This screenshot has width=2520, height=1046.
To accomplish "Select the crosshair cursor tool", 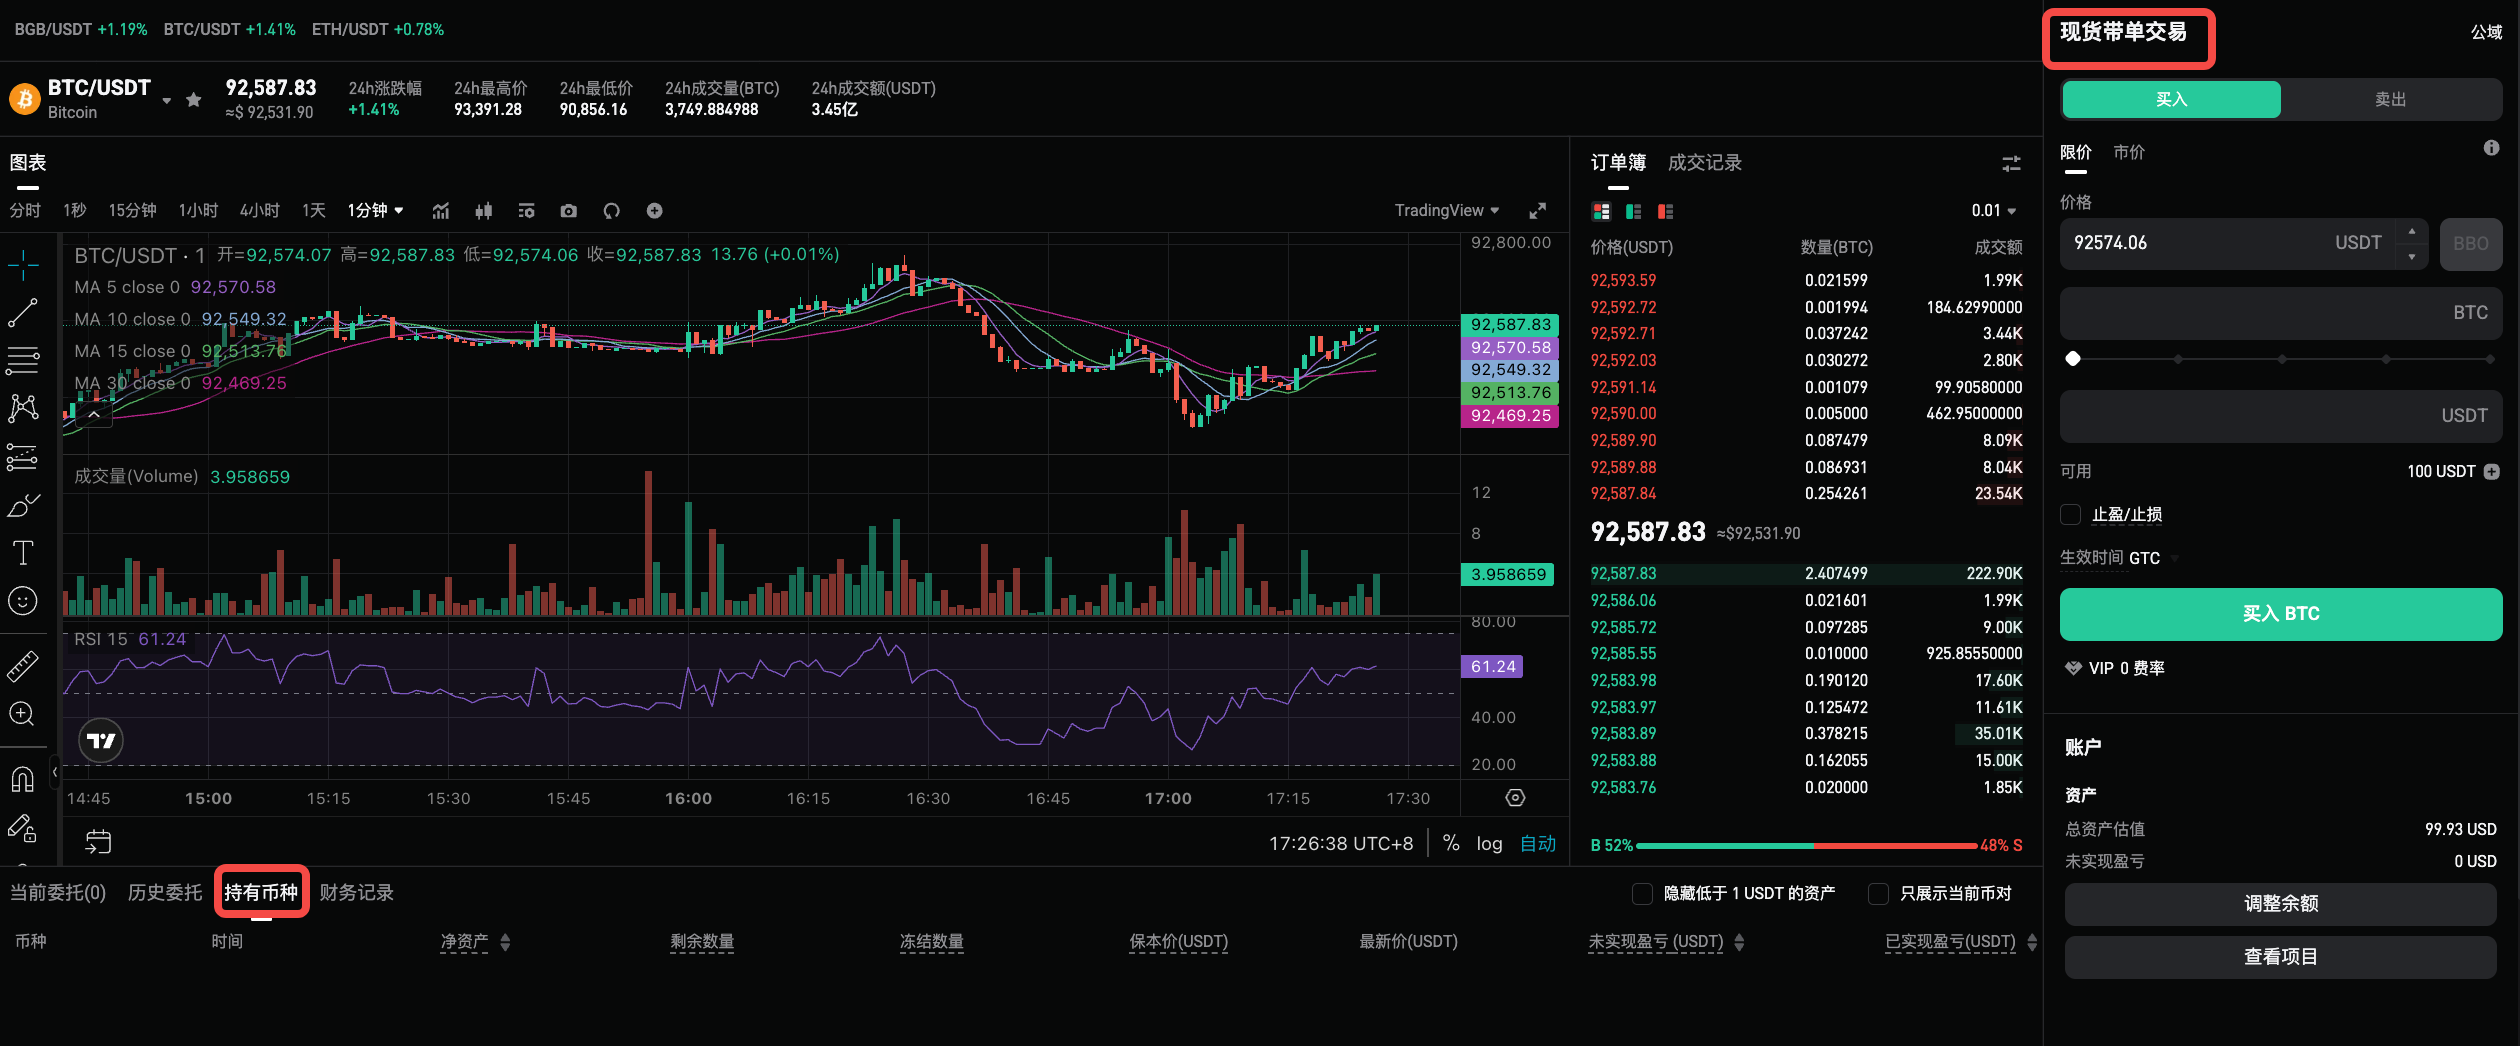I will click(24, 265).
